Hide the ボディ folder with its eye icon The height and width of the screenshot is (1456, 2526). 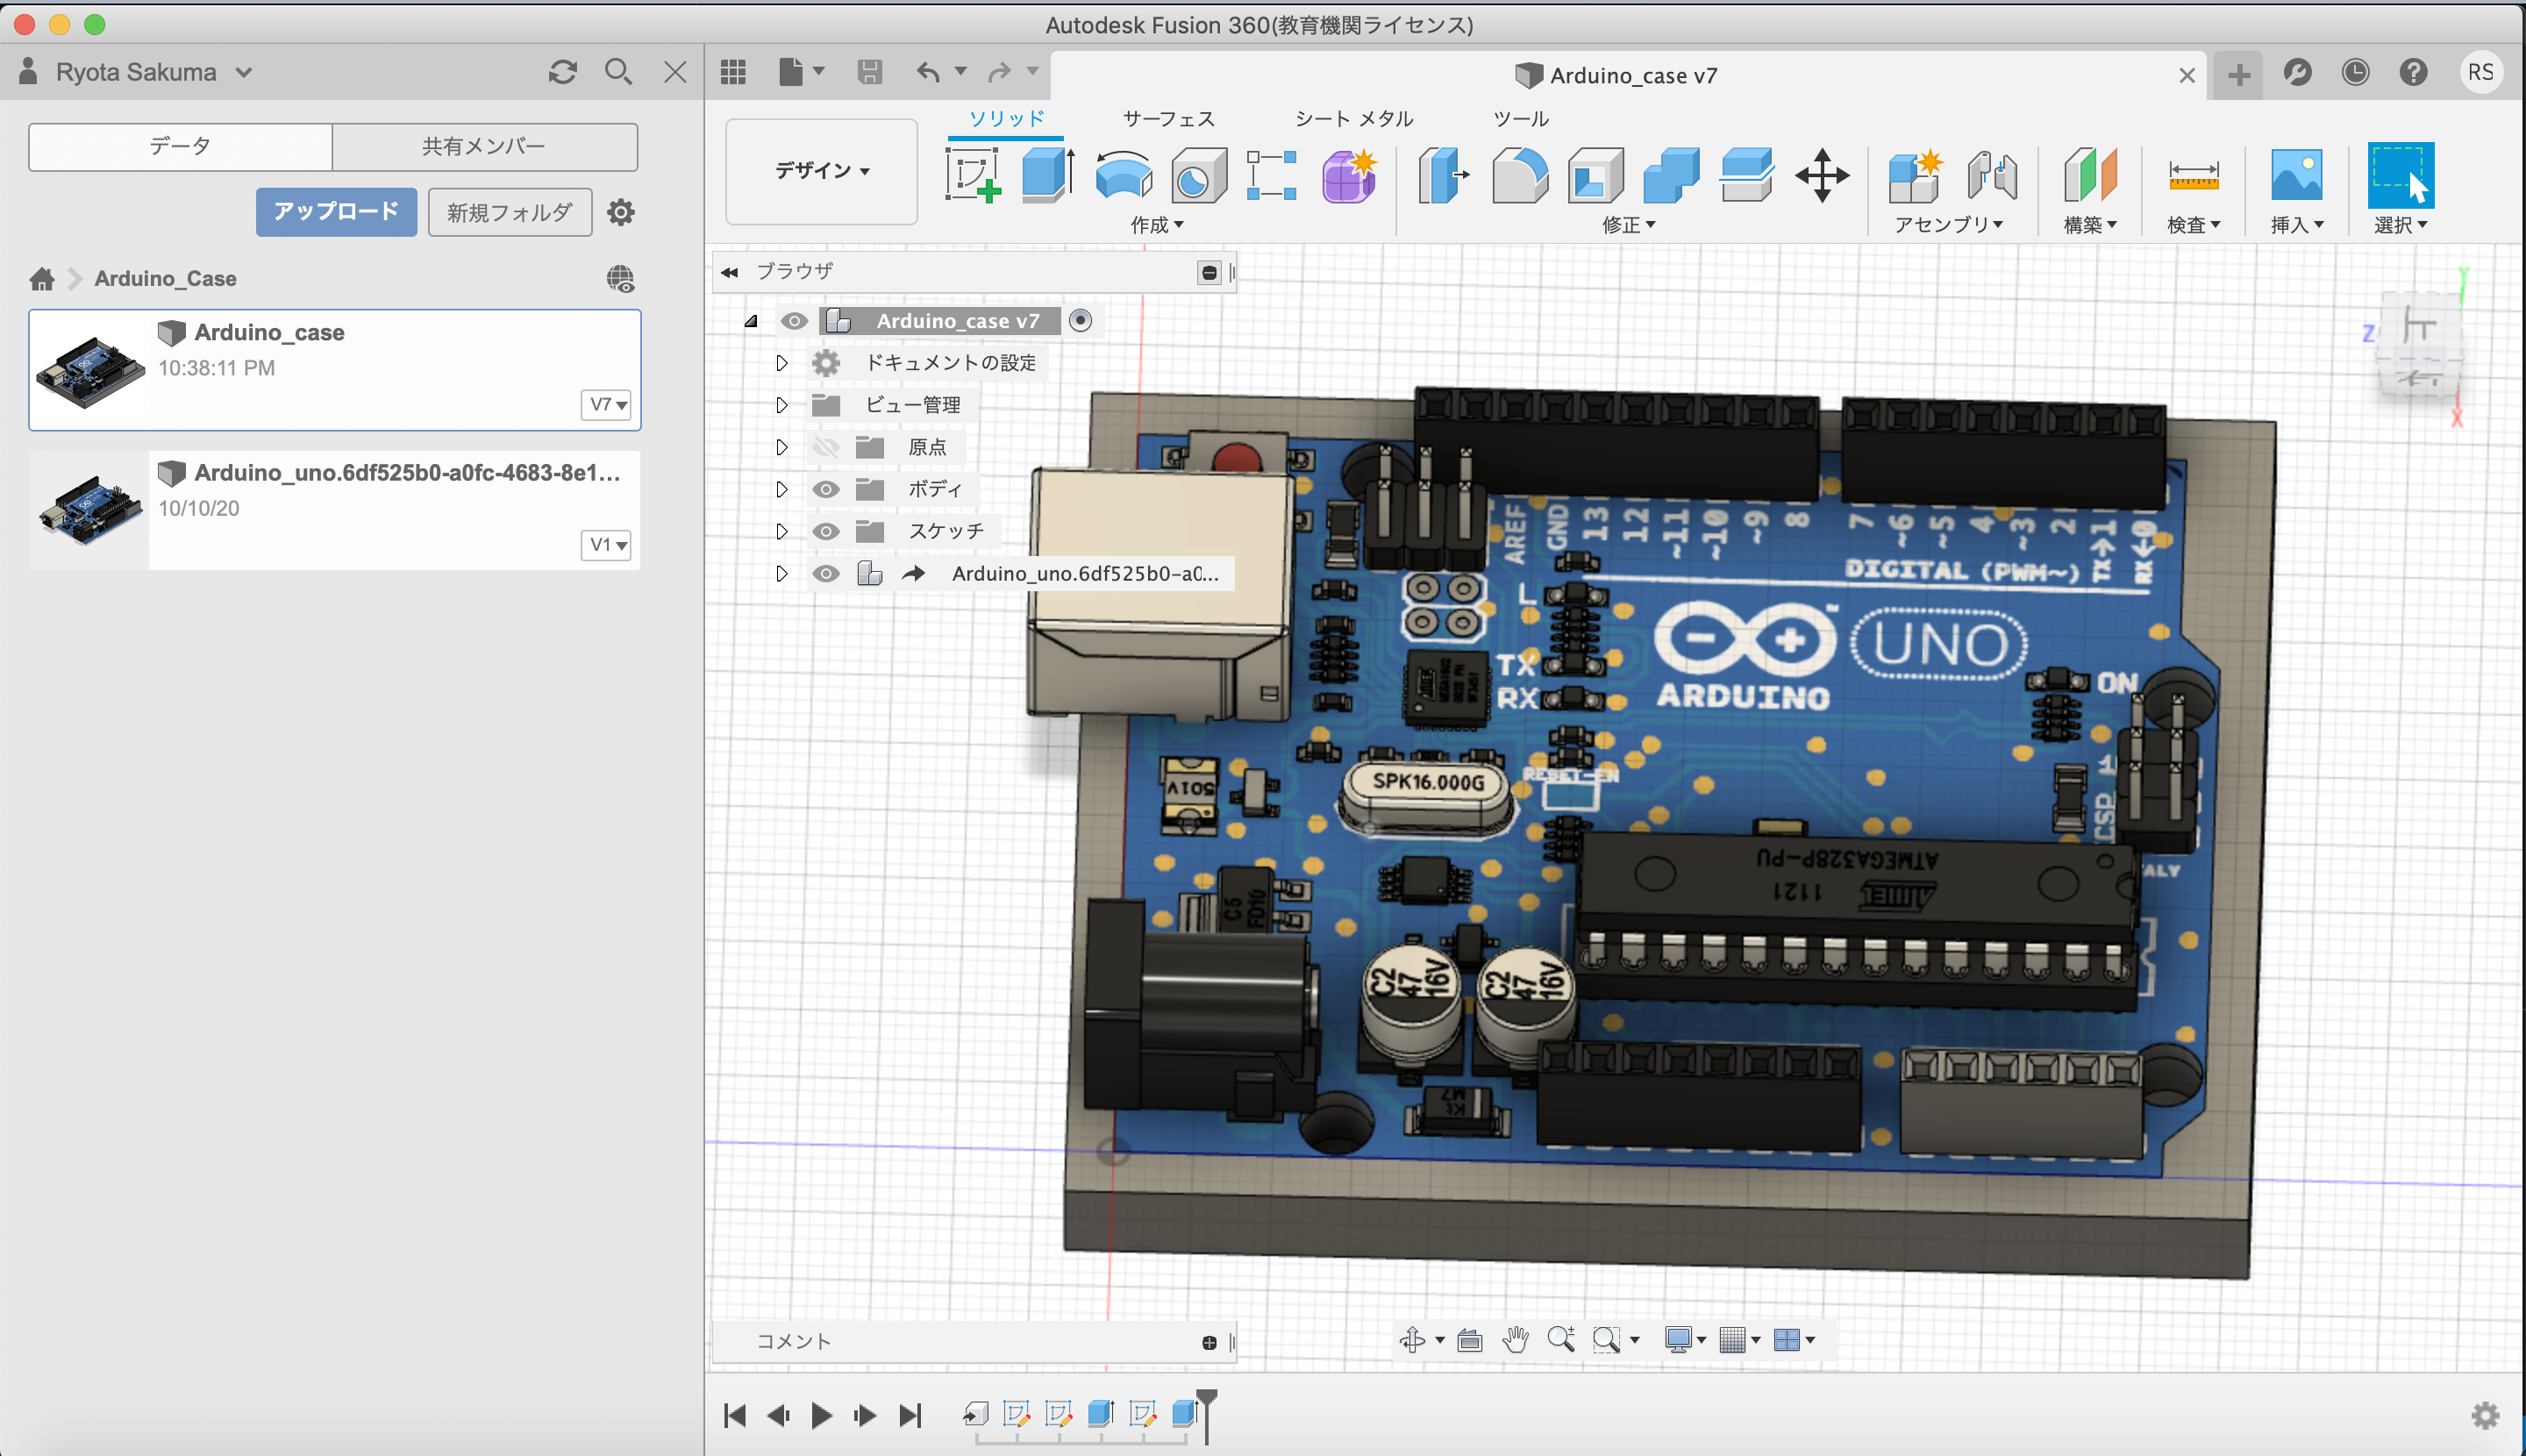[825, 489]
